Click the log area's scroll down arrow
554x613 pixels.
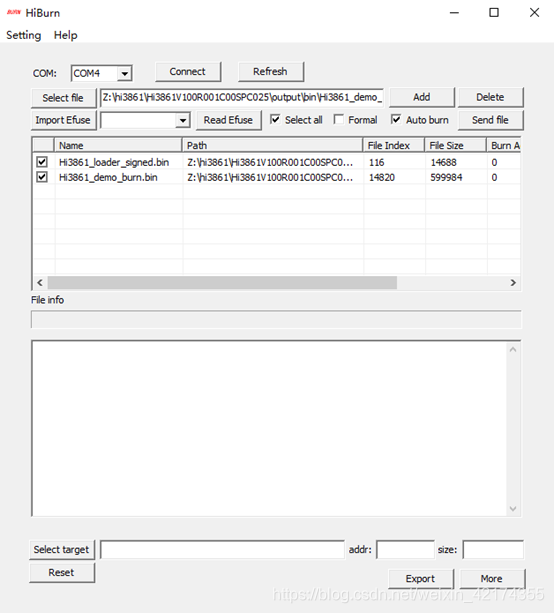click(x=513, y=509)
